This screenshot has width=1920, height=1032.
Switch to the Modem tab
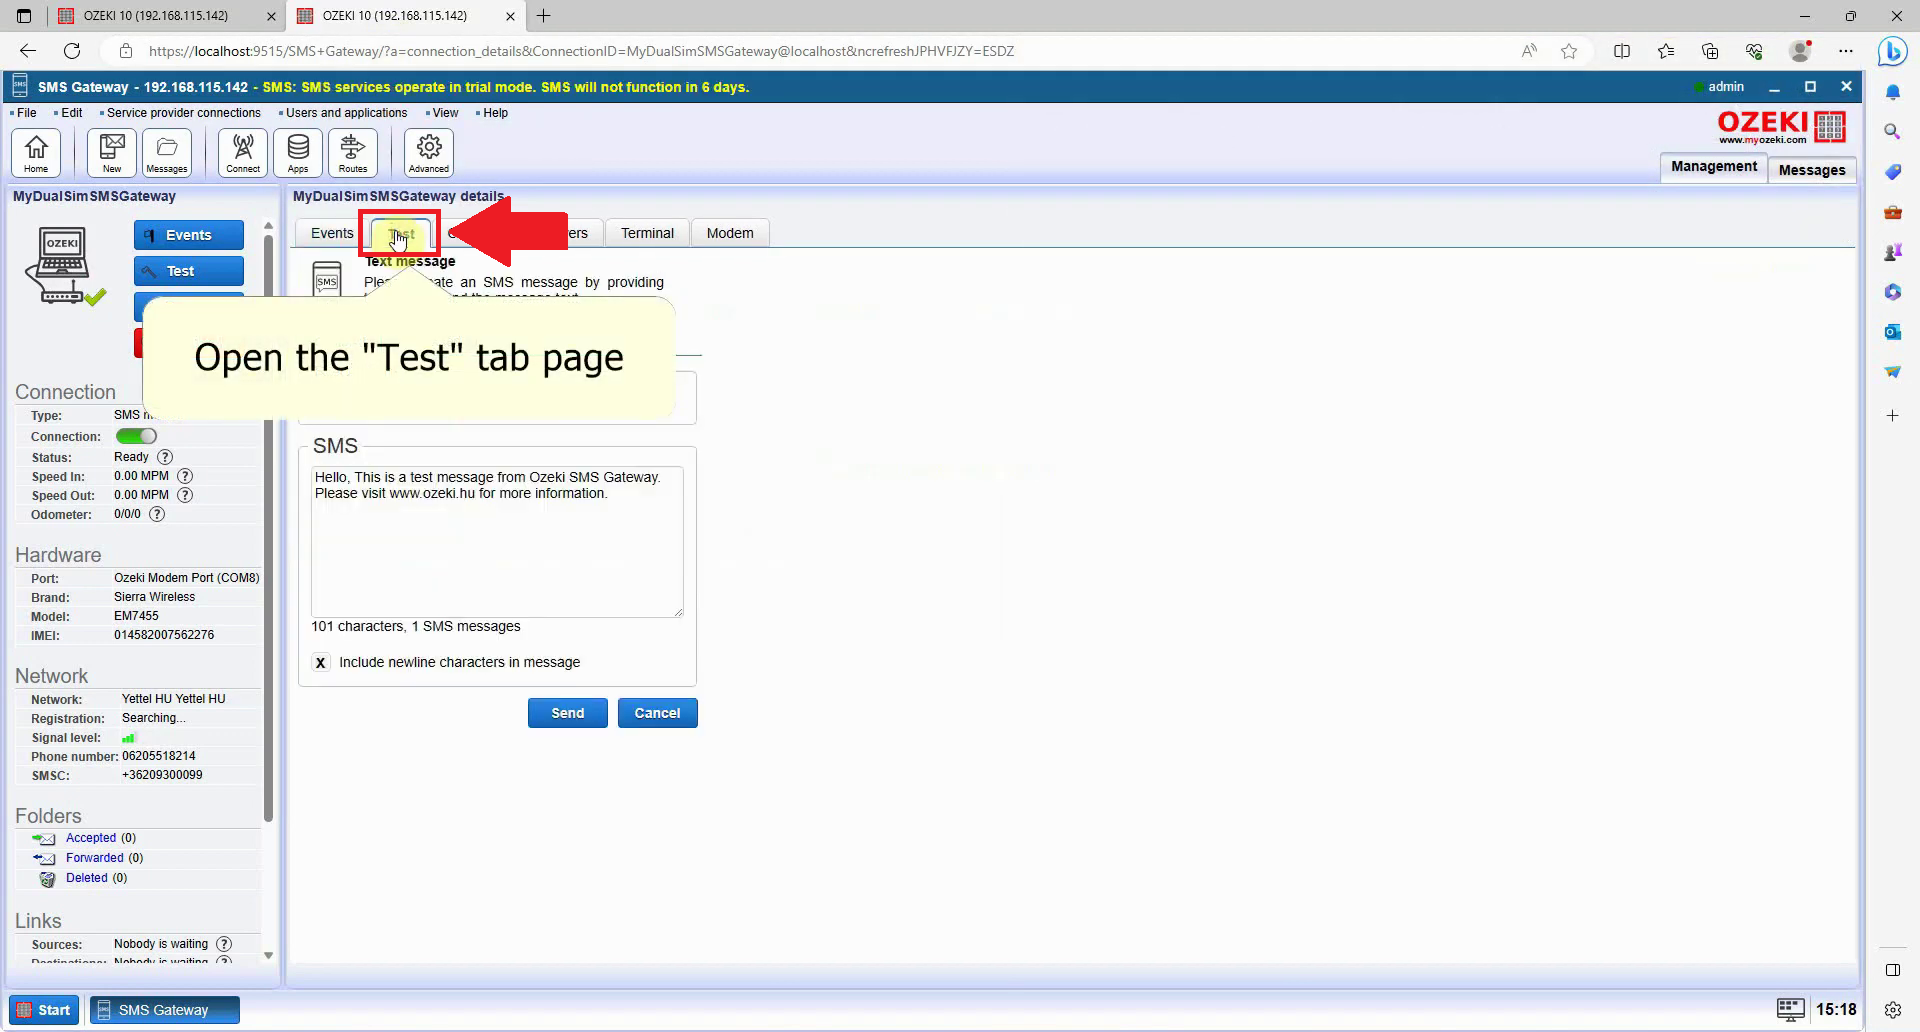pyautogui.click(x=730, y=233)
